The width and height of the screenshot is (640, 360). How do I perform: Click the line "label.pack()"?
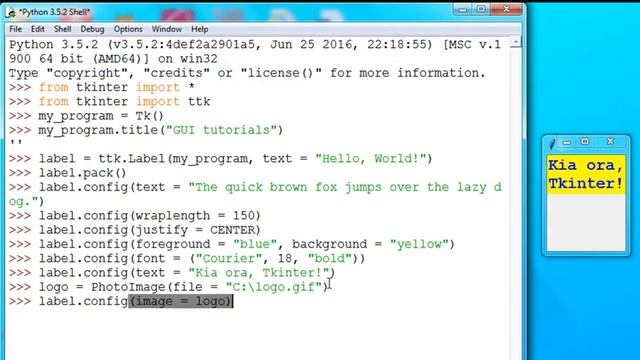click(82, 173)
